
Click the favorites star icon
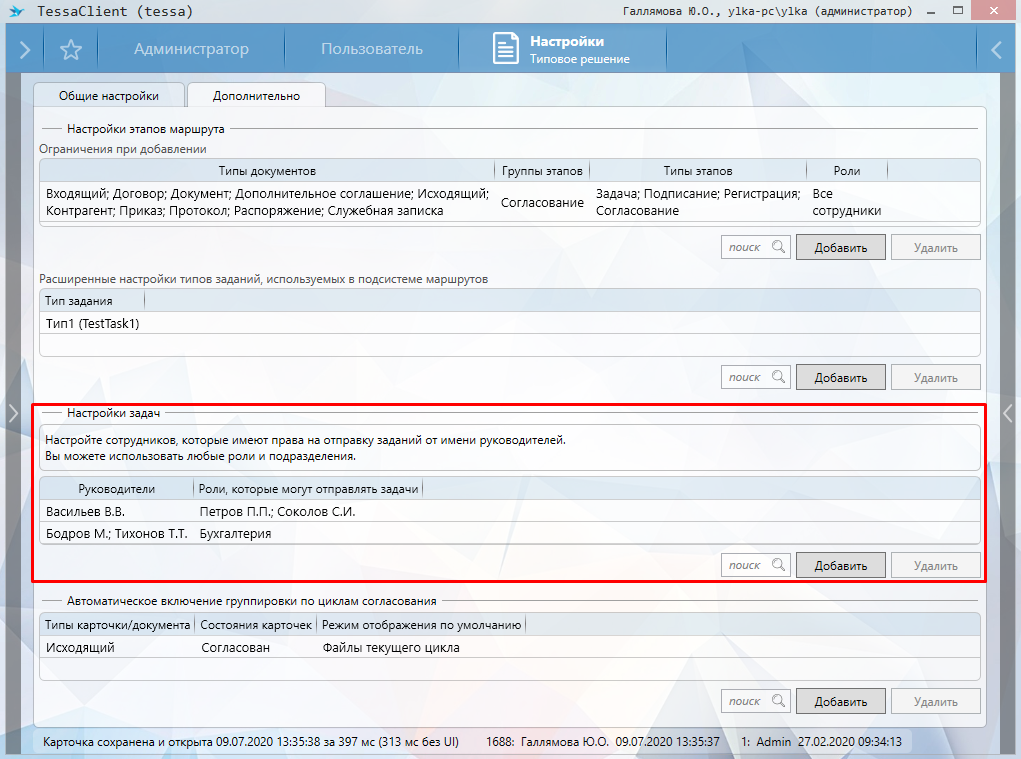point(71,50)
